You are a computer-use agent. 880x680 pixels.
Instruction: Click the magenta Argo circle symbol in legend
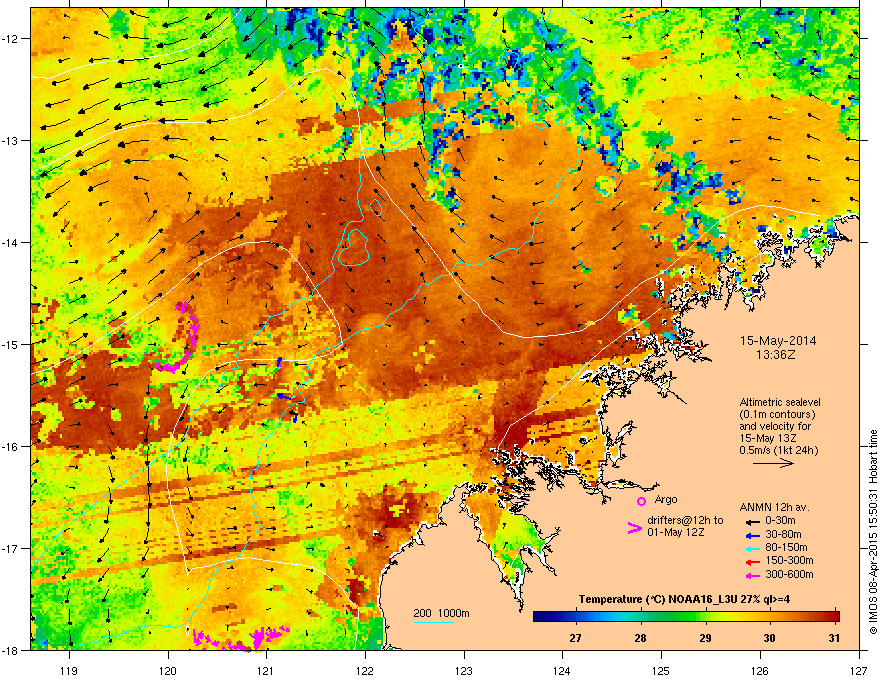(x=641, y=501)
